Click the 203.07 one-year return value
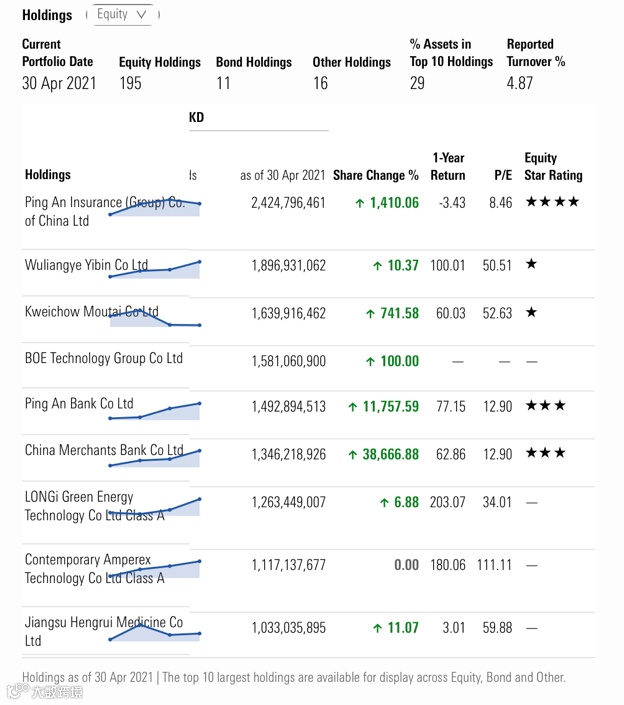The image size is (624, 705). pos(448,502)
